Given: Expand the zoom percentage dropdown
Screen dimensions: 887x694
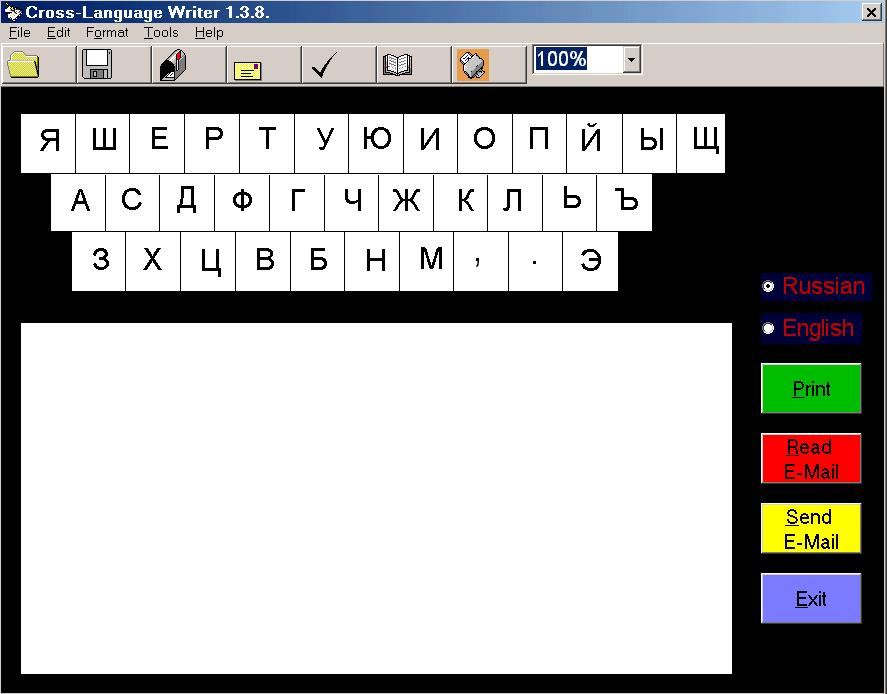Looking at the screenshot, I should click(632, 59).
